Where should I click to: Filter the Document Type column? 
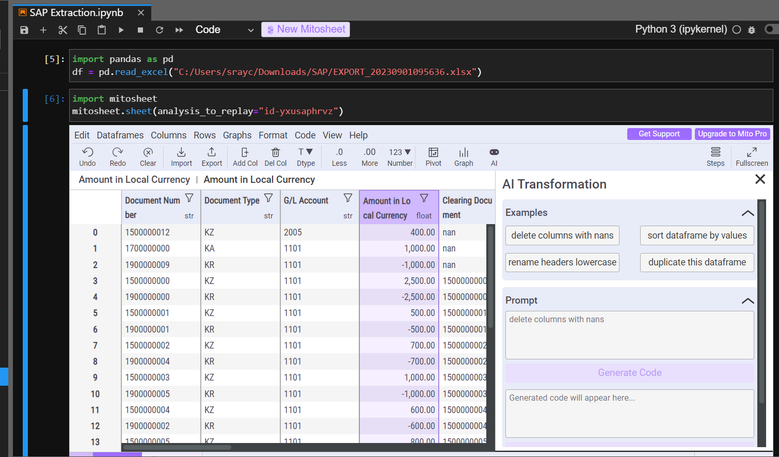269,199
